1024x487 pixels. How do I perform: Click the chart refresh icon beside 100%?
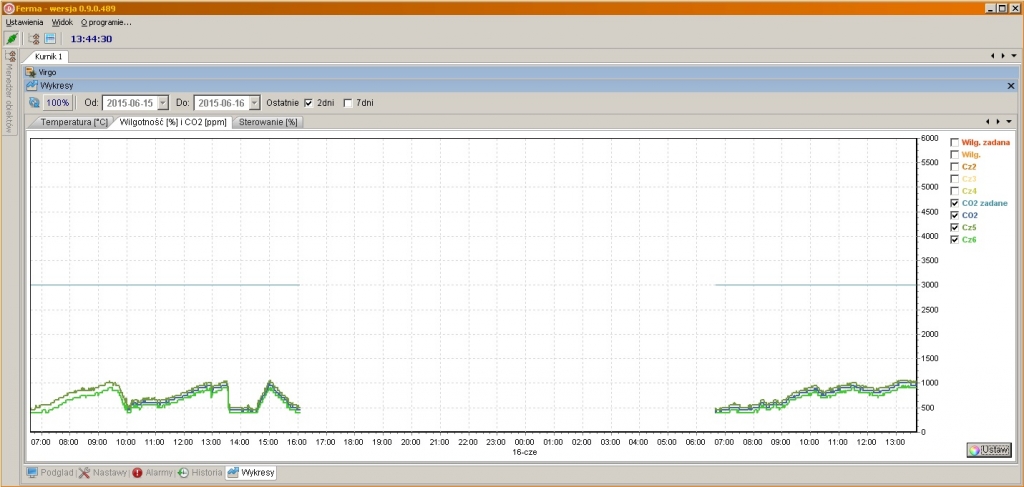tap(33, 102)
